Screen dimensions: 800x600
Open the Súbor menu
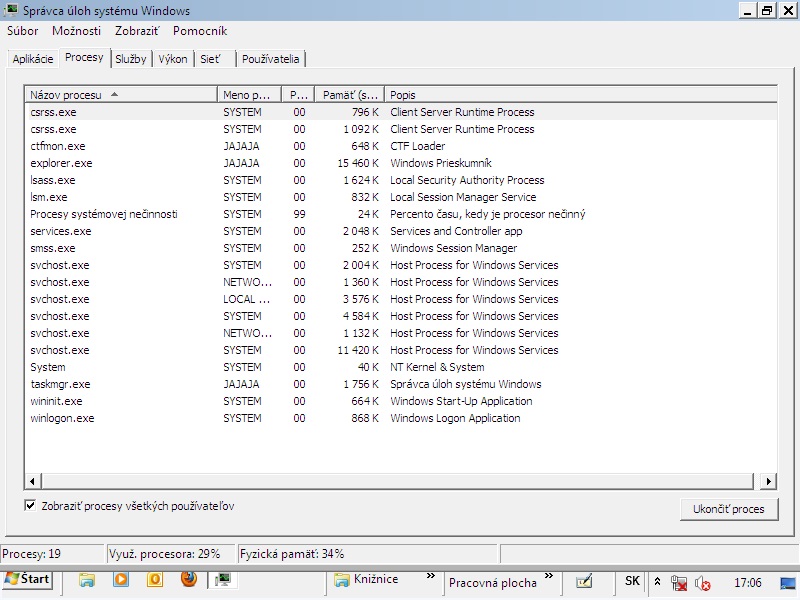22,31
